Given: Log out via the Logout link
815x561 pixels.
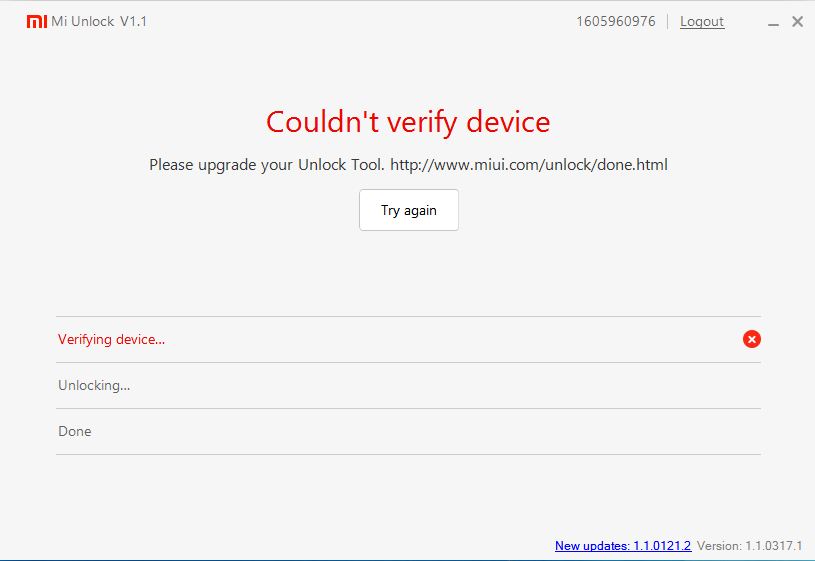Looking at the screenshot, I should pyautogui.click(x=702, y=22).
